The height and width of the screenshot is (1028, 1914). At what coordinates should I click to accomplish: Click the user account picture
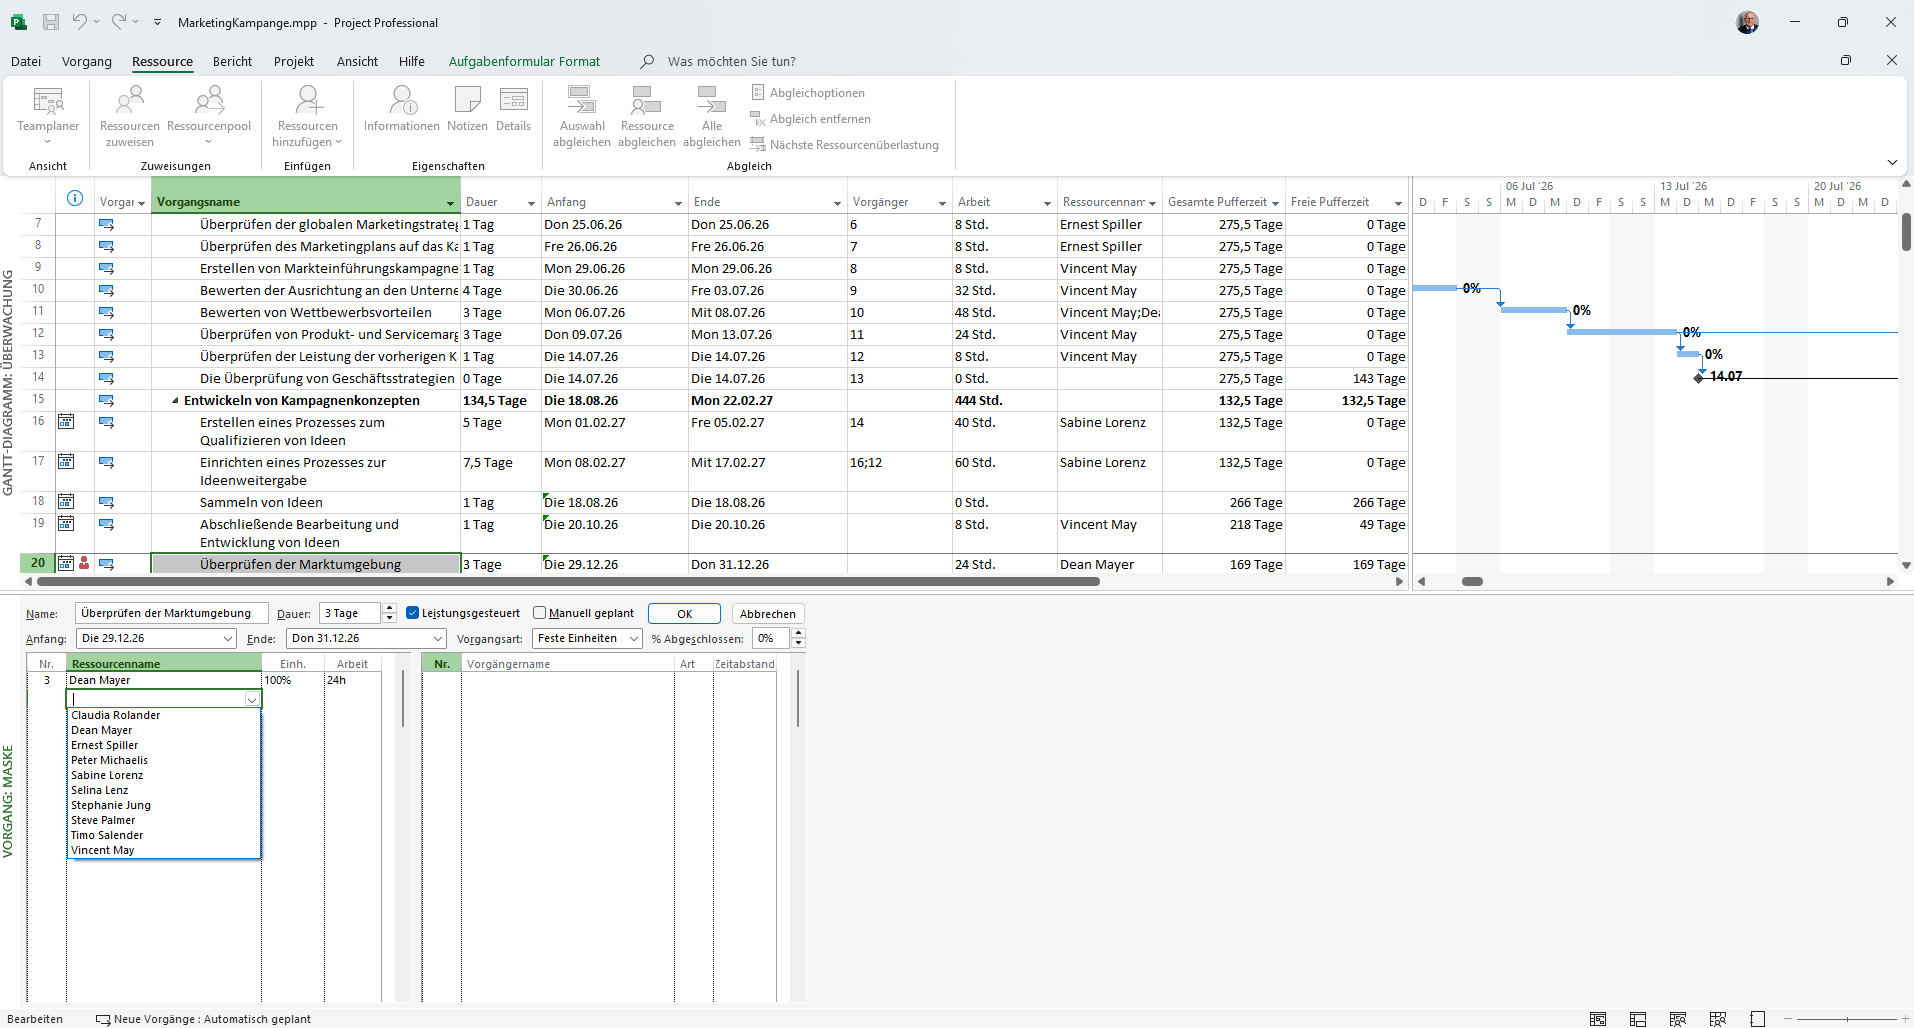click(1747, 22)
